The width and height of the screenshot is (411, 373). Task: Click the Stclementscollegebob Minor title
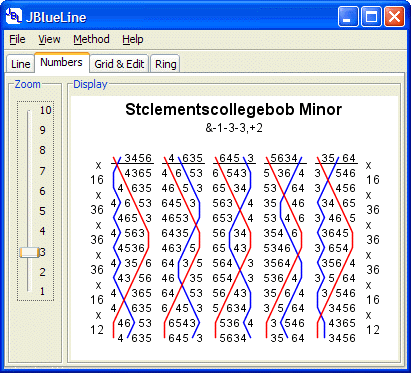pos(234,109)
